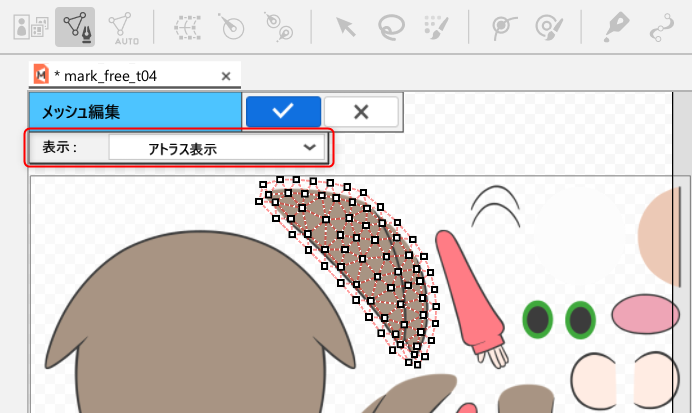Switch to the mark_free_t04 document tab
692x413 pixels.
pos(110,75)
